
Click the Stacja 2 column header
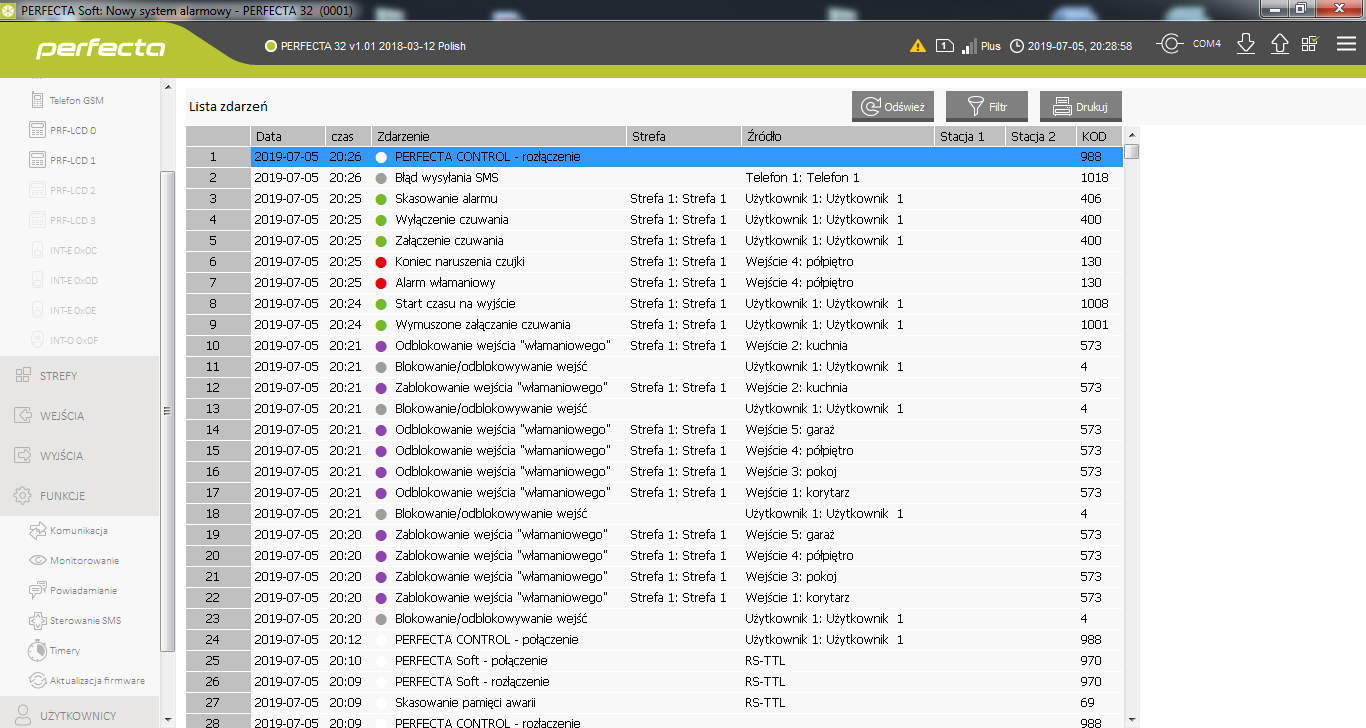pyautogui.click(x=1041, y=136)
